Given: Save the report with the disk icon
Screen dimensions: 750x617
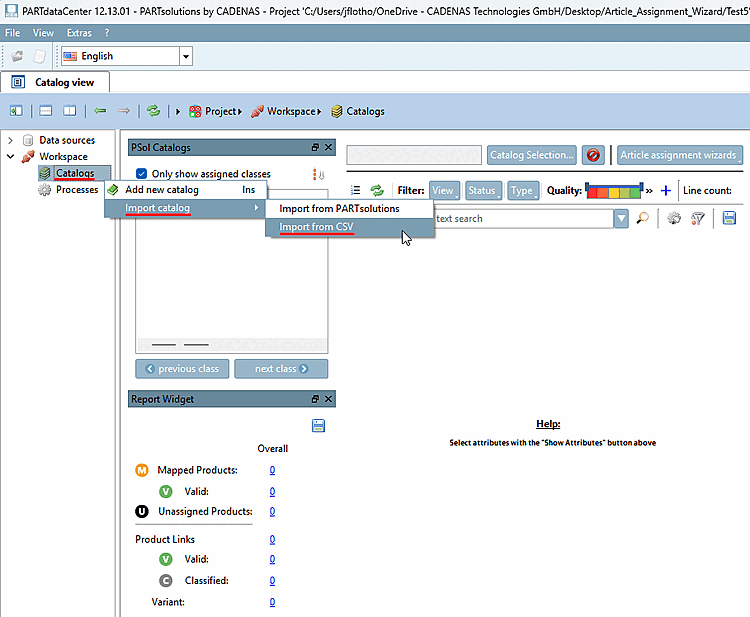Looking at the screenshot, I should coord(318,426).
